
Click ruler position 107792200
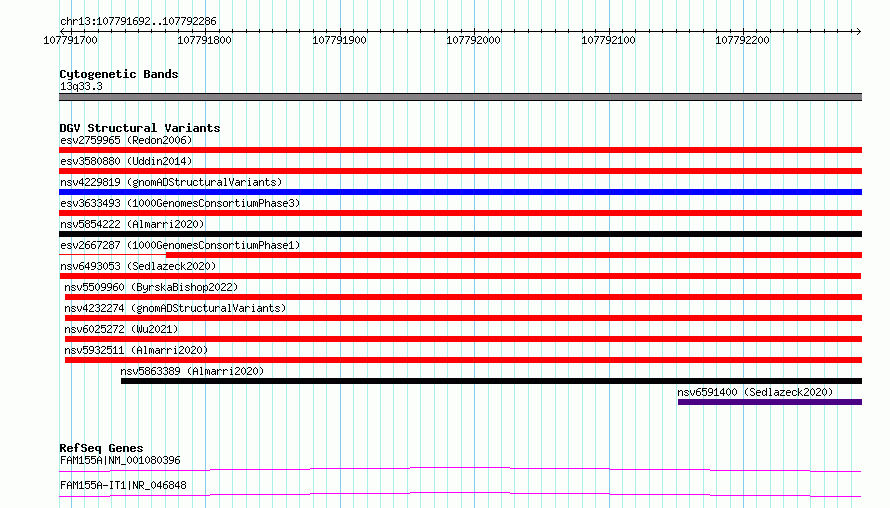coord(742,40)
